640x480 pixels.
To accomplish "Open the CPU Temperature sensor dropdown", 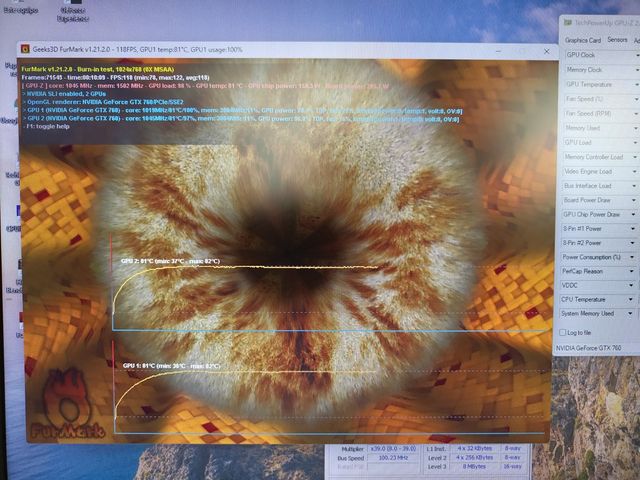I will tap(632, 299).
